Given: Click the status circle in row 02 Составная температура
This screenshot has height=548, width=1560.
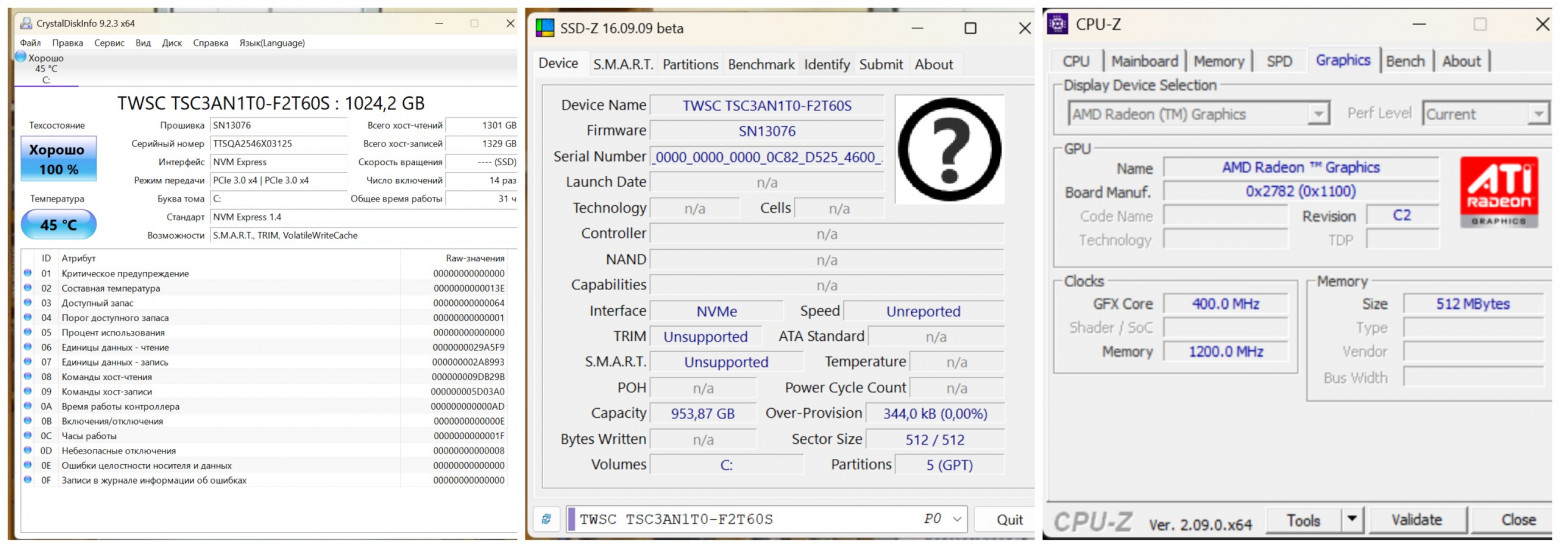Looking at the screenshot, I should click(28, 288).
